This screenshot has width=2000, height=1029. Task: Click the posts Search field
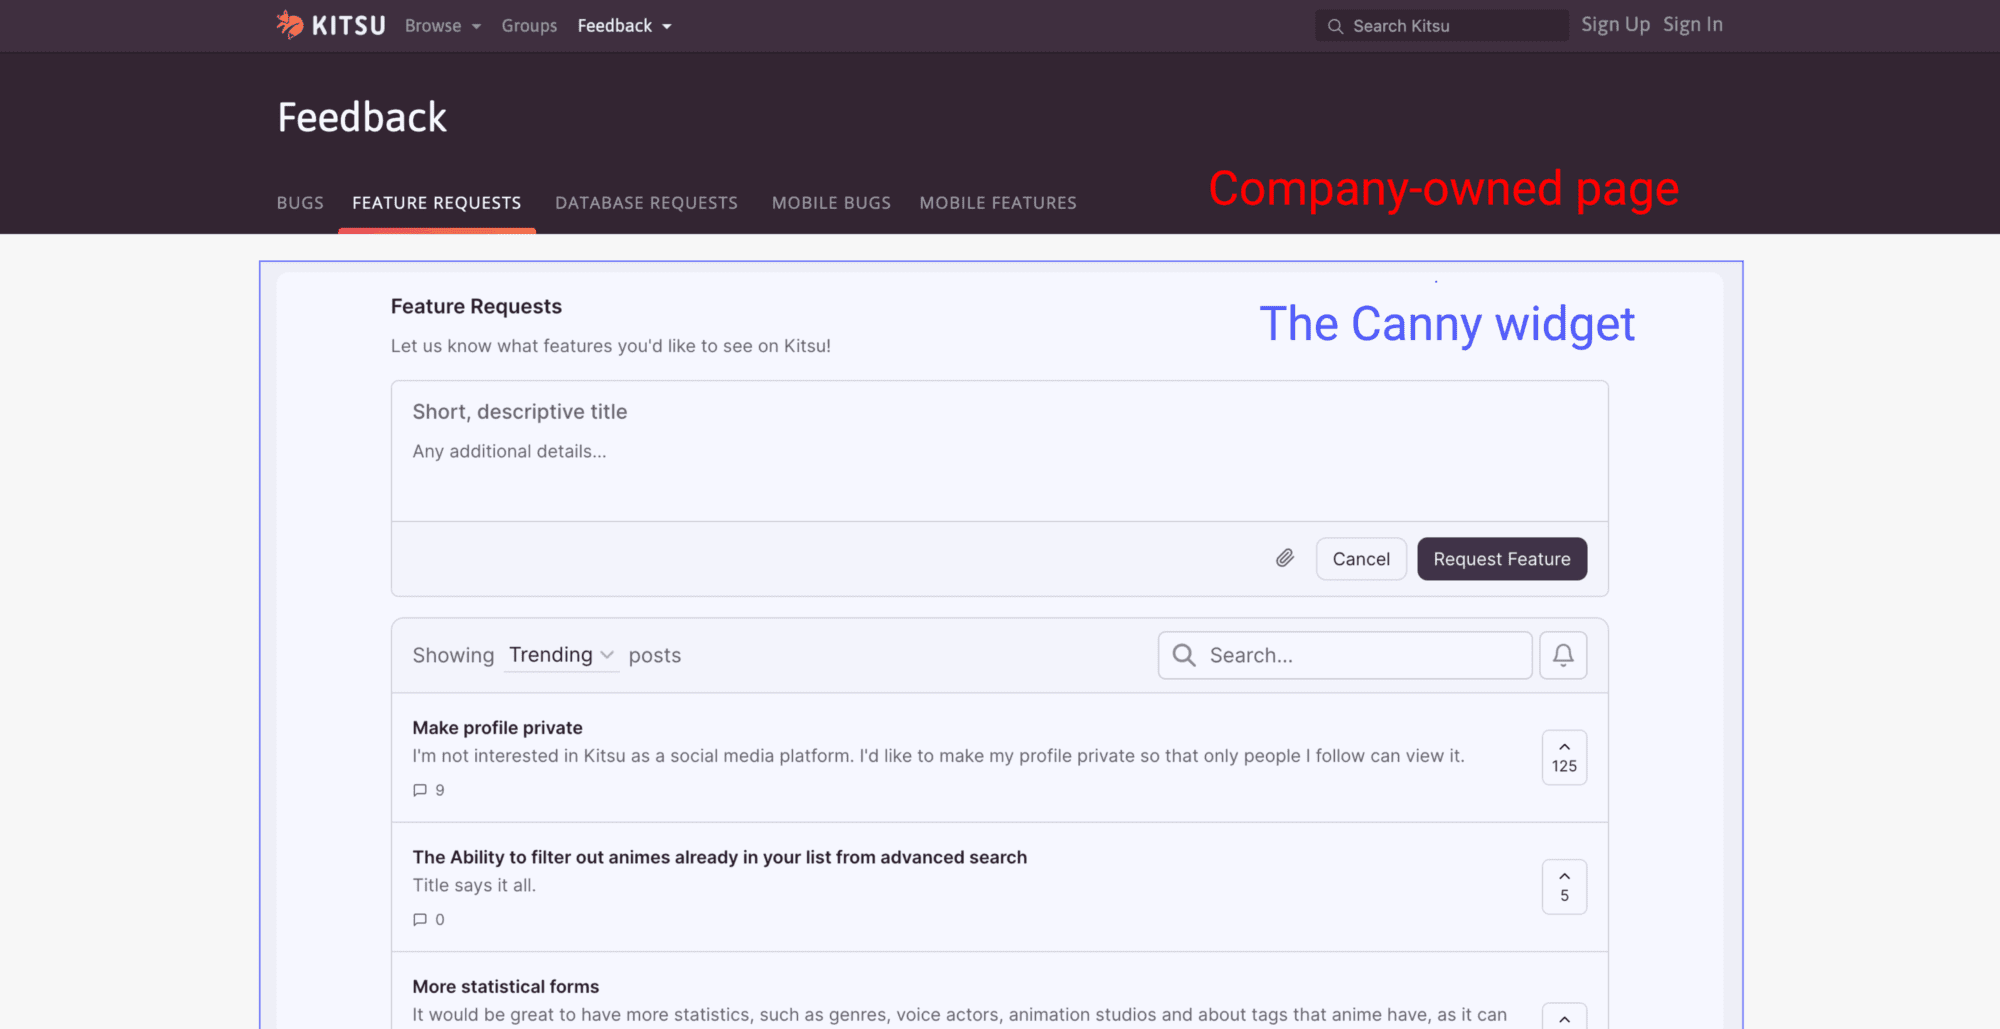(x=1345, y=655)
